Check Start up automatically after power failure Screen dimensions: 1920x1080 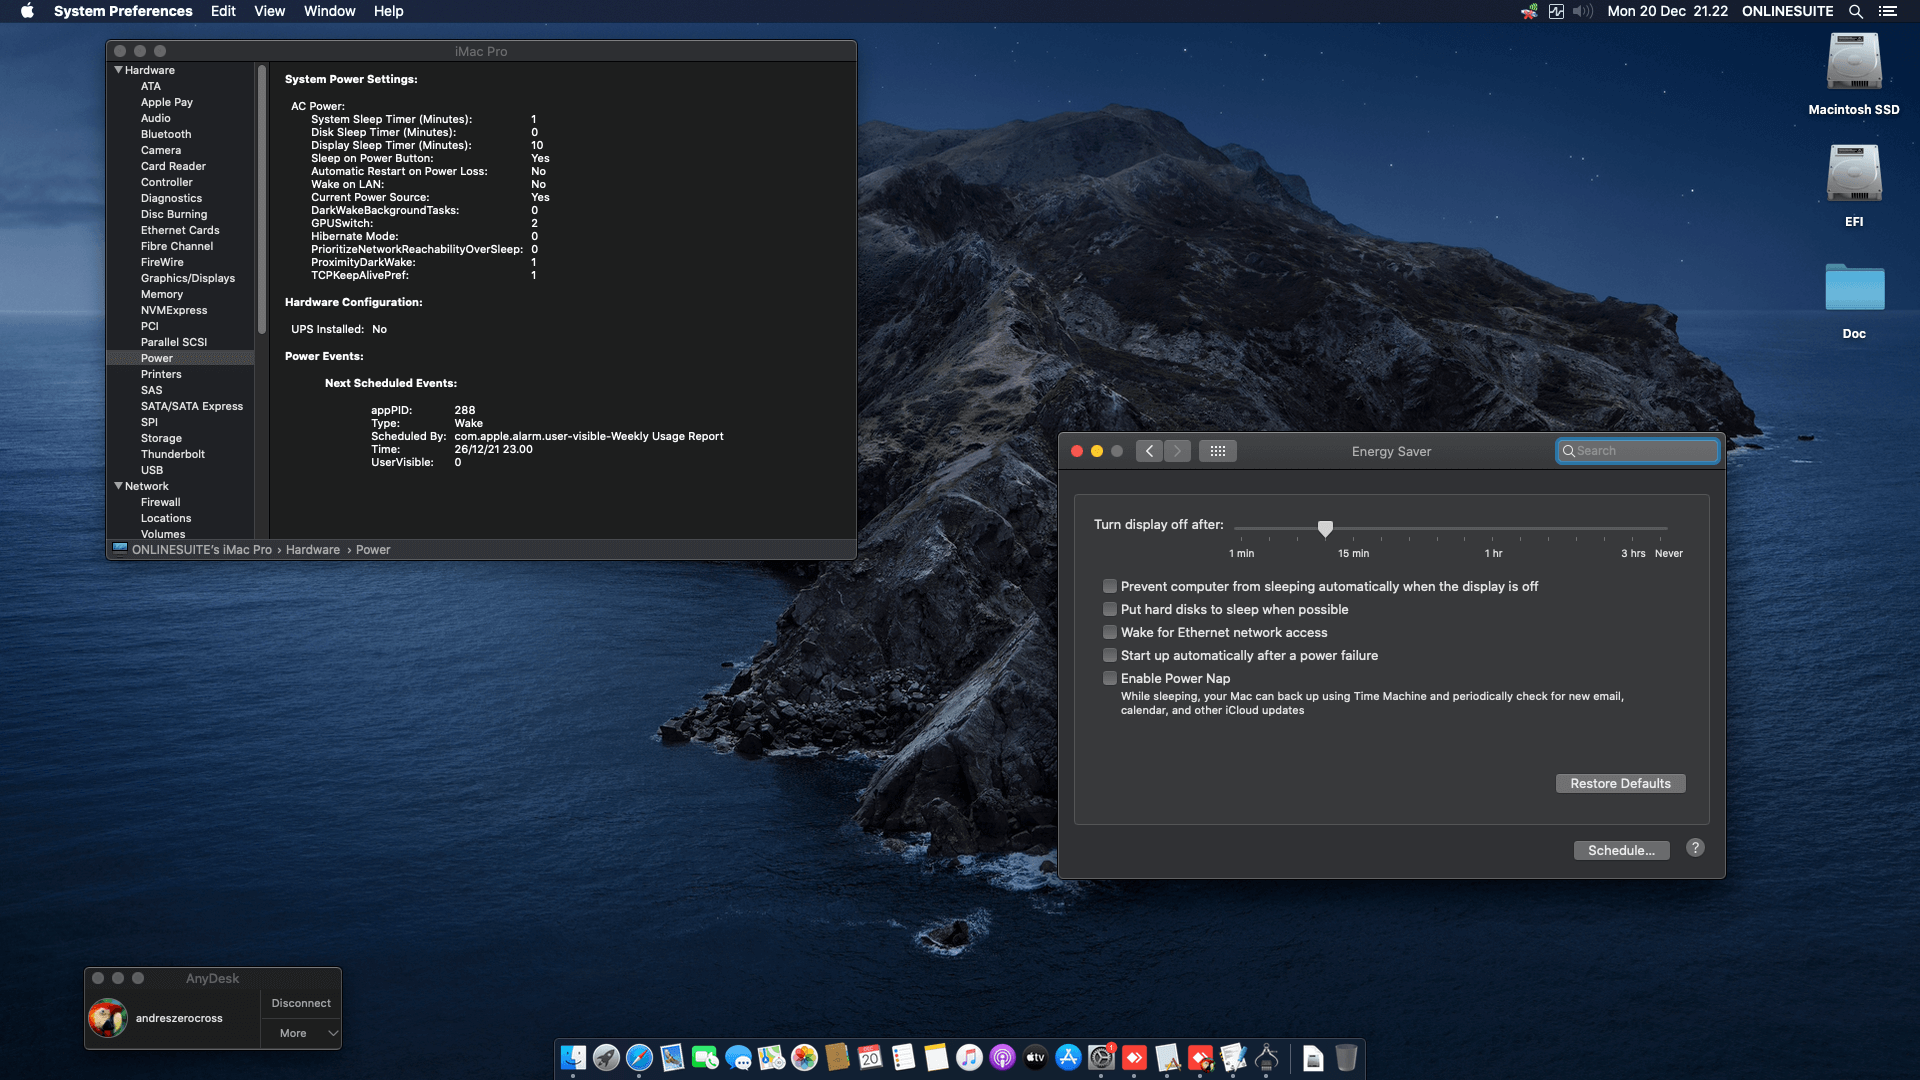coord(1110,655)
